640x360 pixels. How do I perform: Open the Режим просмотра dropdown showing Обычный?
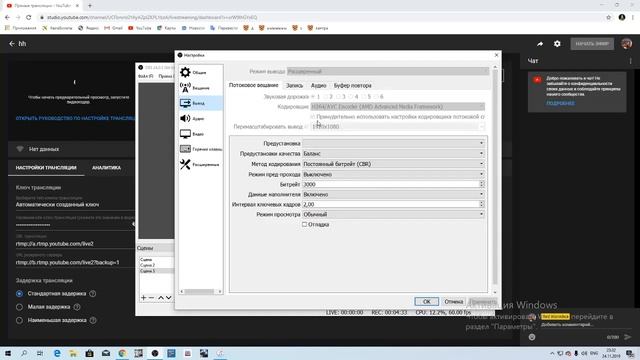click(x=393, y=214)
